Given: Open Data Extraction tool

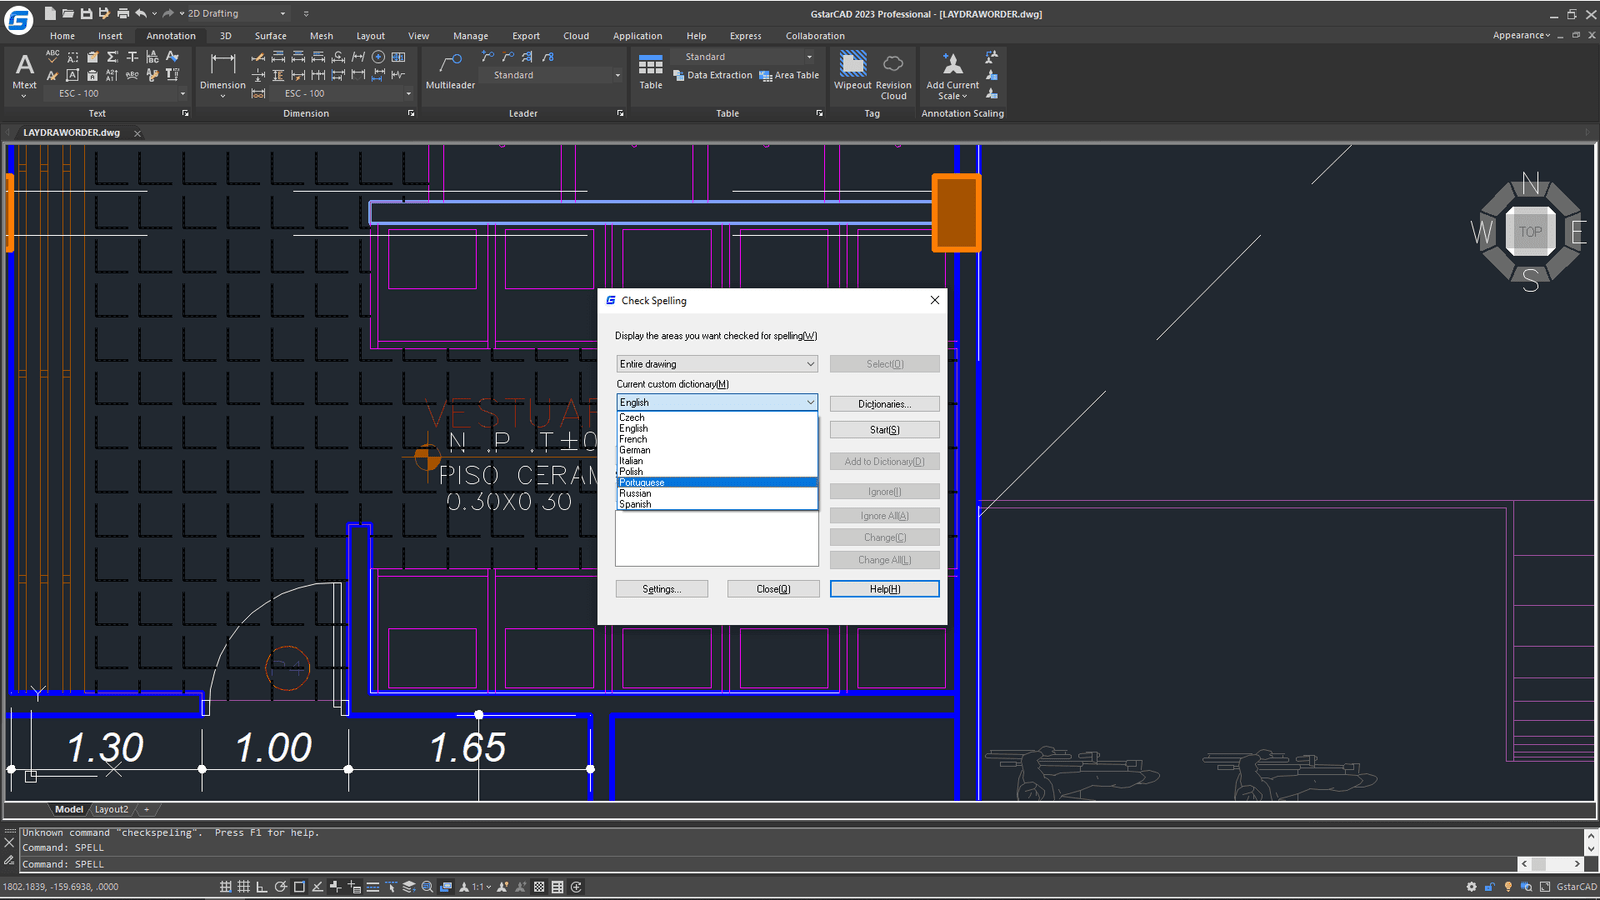Looking at the screenshot, I should [713, 76].
